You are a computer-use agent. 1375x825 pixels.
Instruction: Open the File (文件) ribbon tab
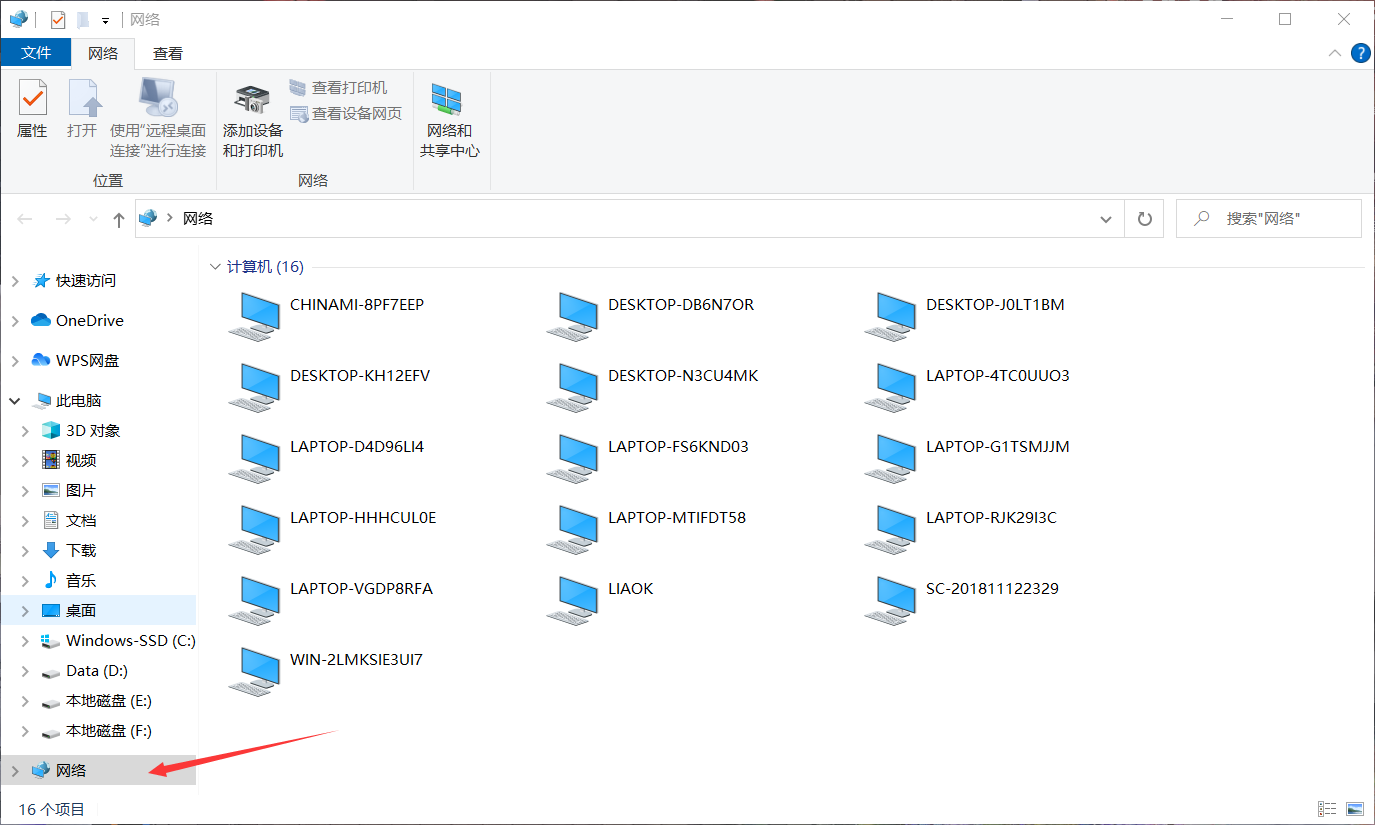click(36, 53)
